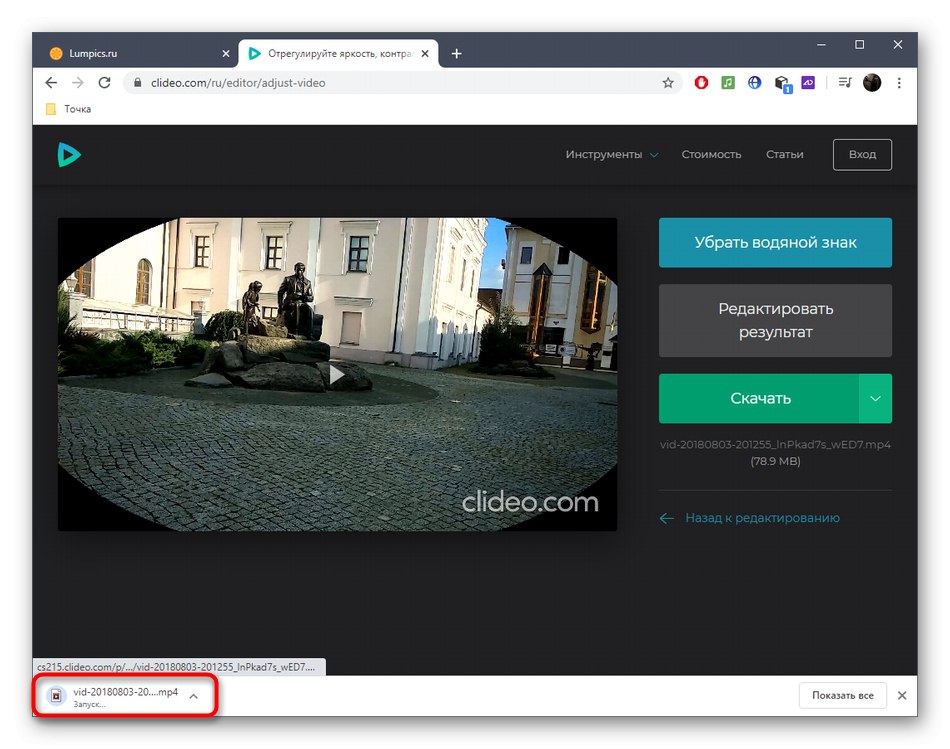This screenshot has width=950, height=749.
Task: Click the file name text vid-20180803-201255_InPkad7s_wED7.mp4
Action: click(x=775, y=444)
